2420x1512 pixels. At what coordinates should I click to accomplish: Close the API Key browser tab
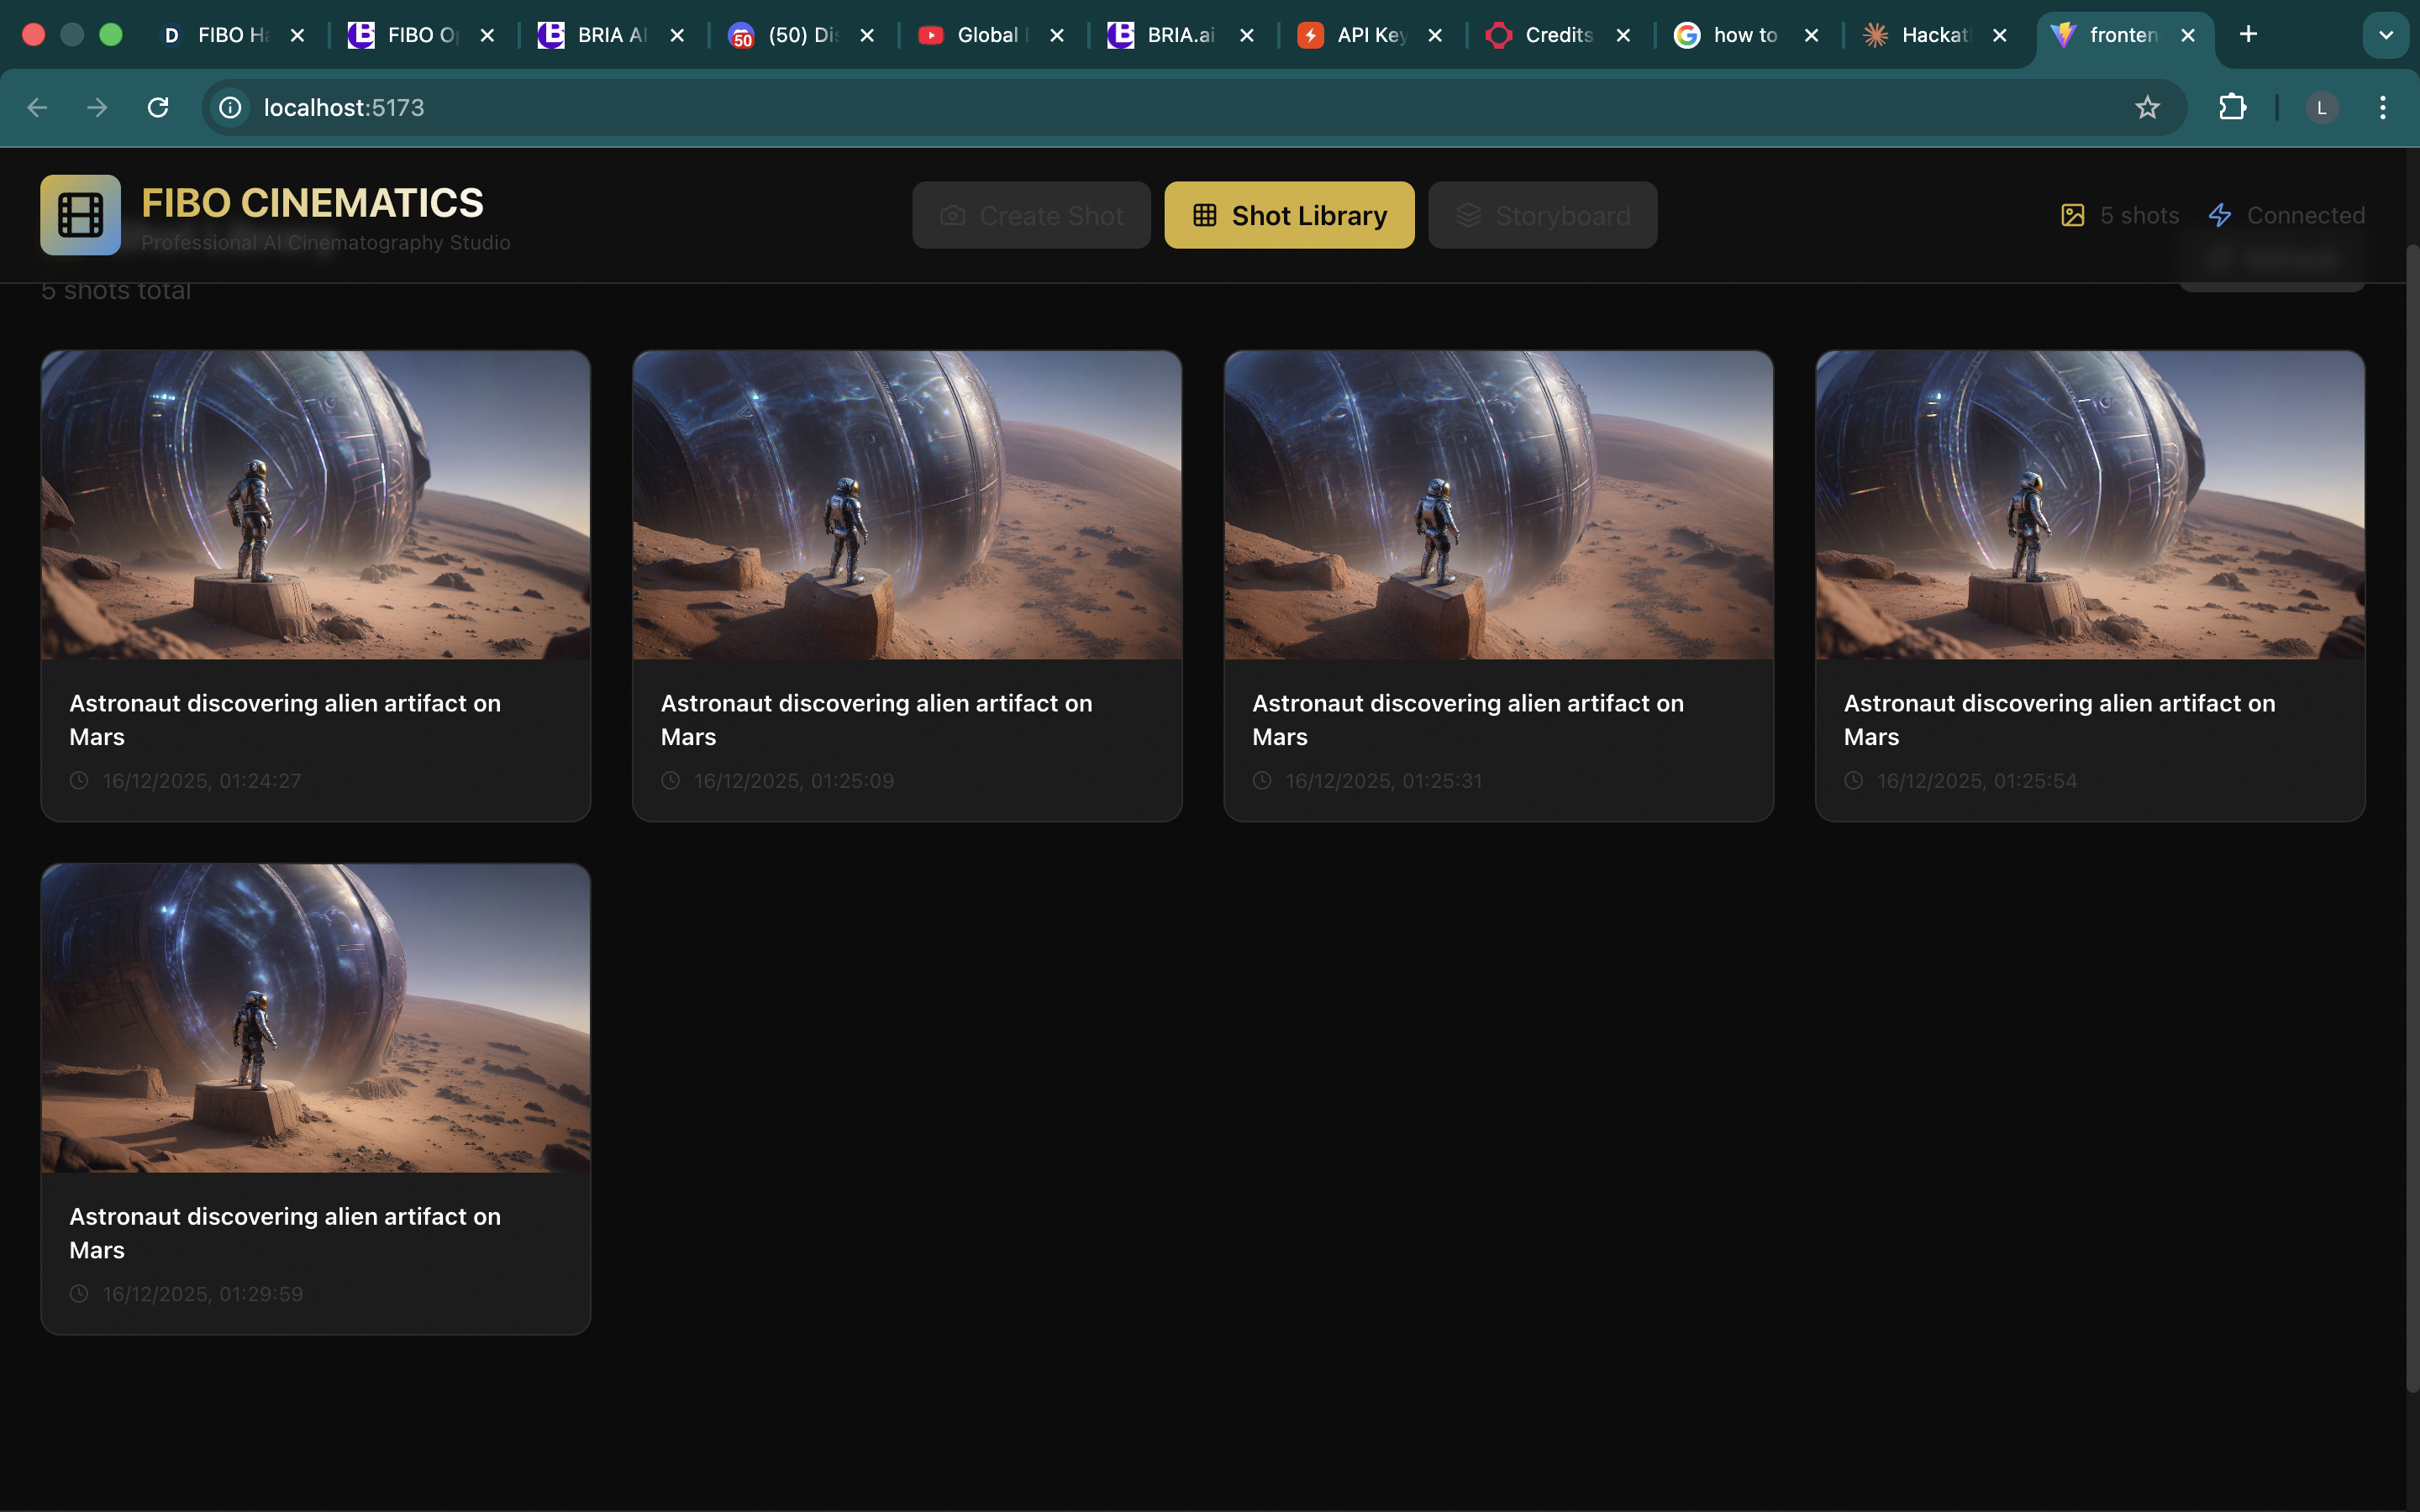pos(1435,35)
